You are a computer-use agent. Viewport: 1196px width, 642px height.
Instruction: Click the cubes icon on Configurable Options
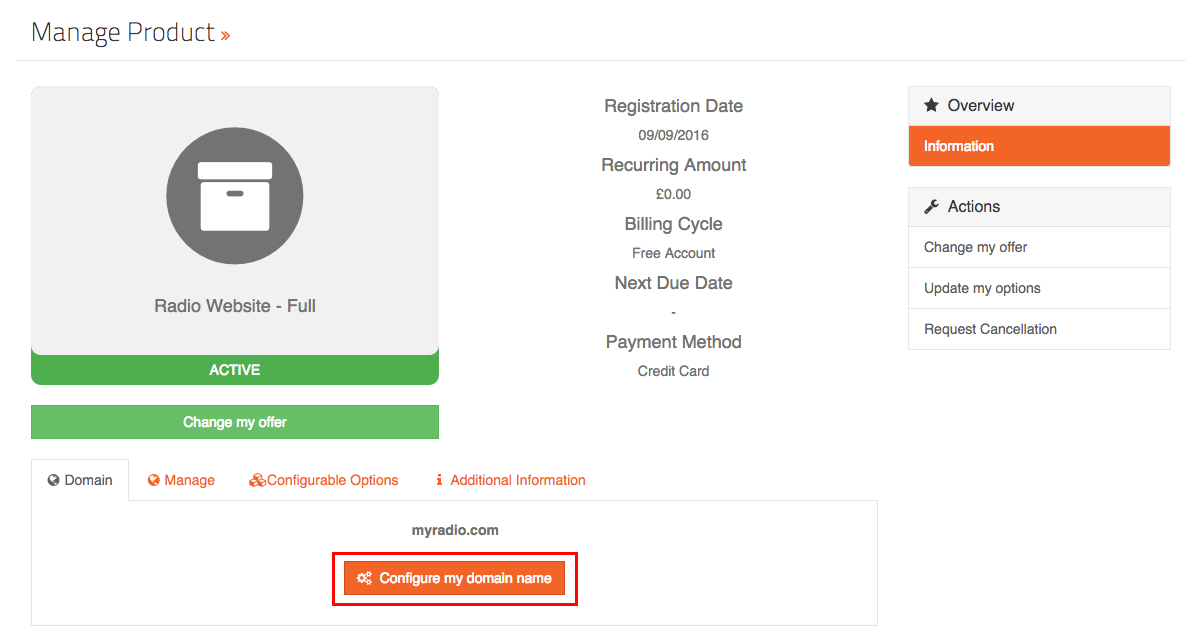(257, 480)
